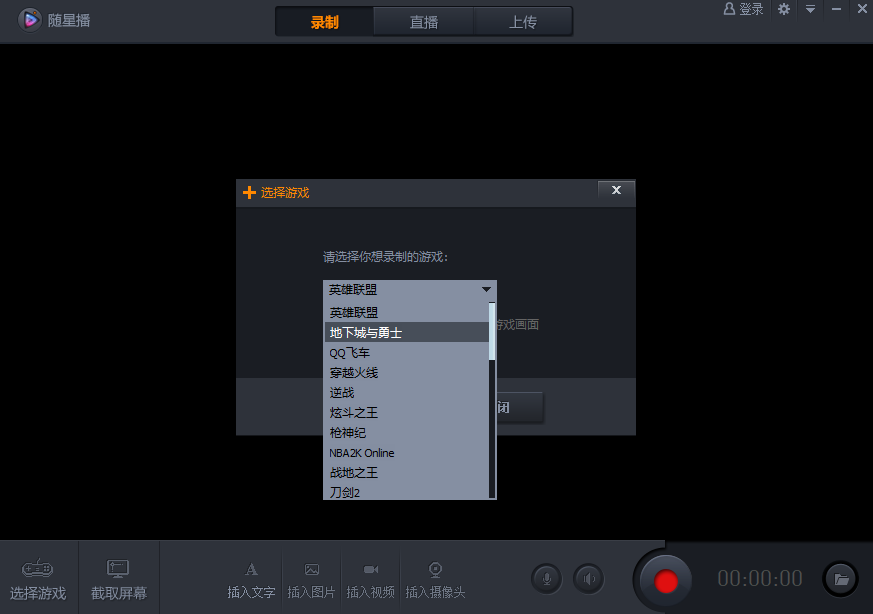Select the 选择游戏 gamepad icon

pyautogui.click(x=38, y=577)
